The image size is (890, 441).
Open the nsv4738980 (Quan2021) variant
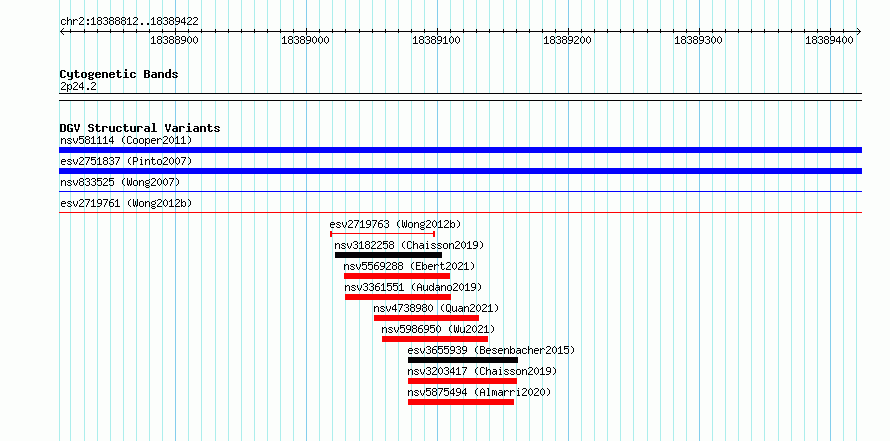click(436, 308)
